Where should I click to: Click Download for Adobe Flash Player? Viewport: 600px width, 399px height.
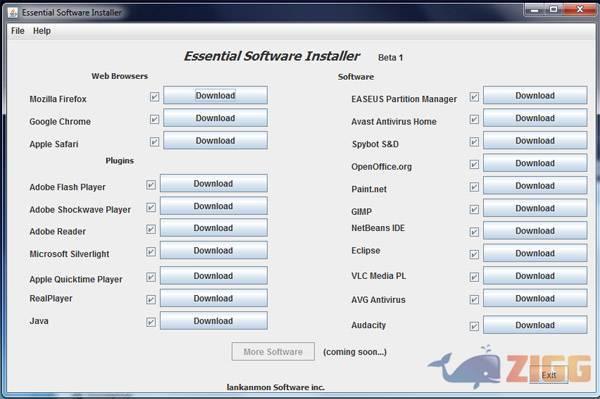pyautogui.click(x=214, y=183)
